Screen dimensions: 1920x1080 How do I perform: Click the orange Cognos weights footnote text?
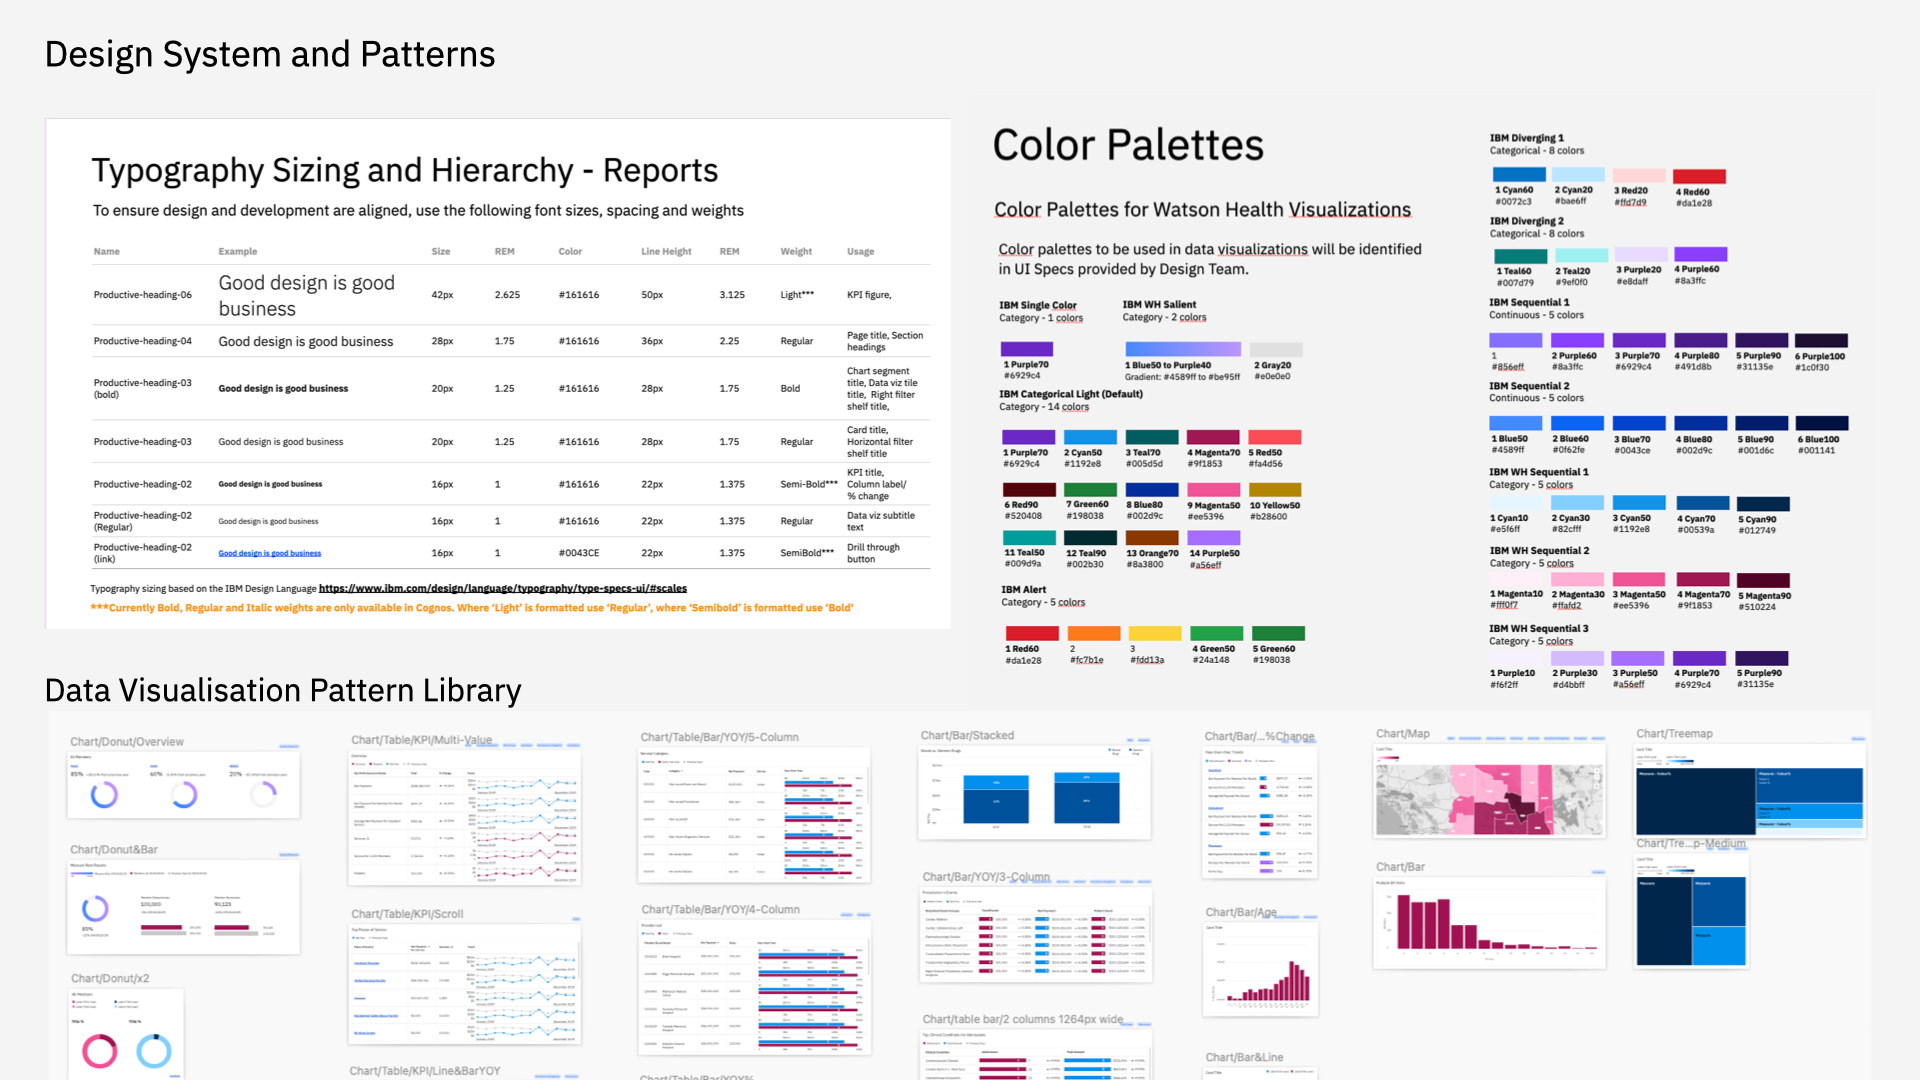(x=472, y=608)
